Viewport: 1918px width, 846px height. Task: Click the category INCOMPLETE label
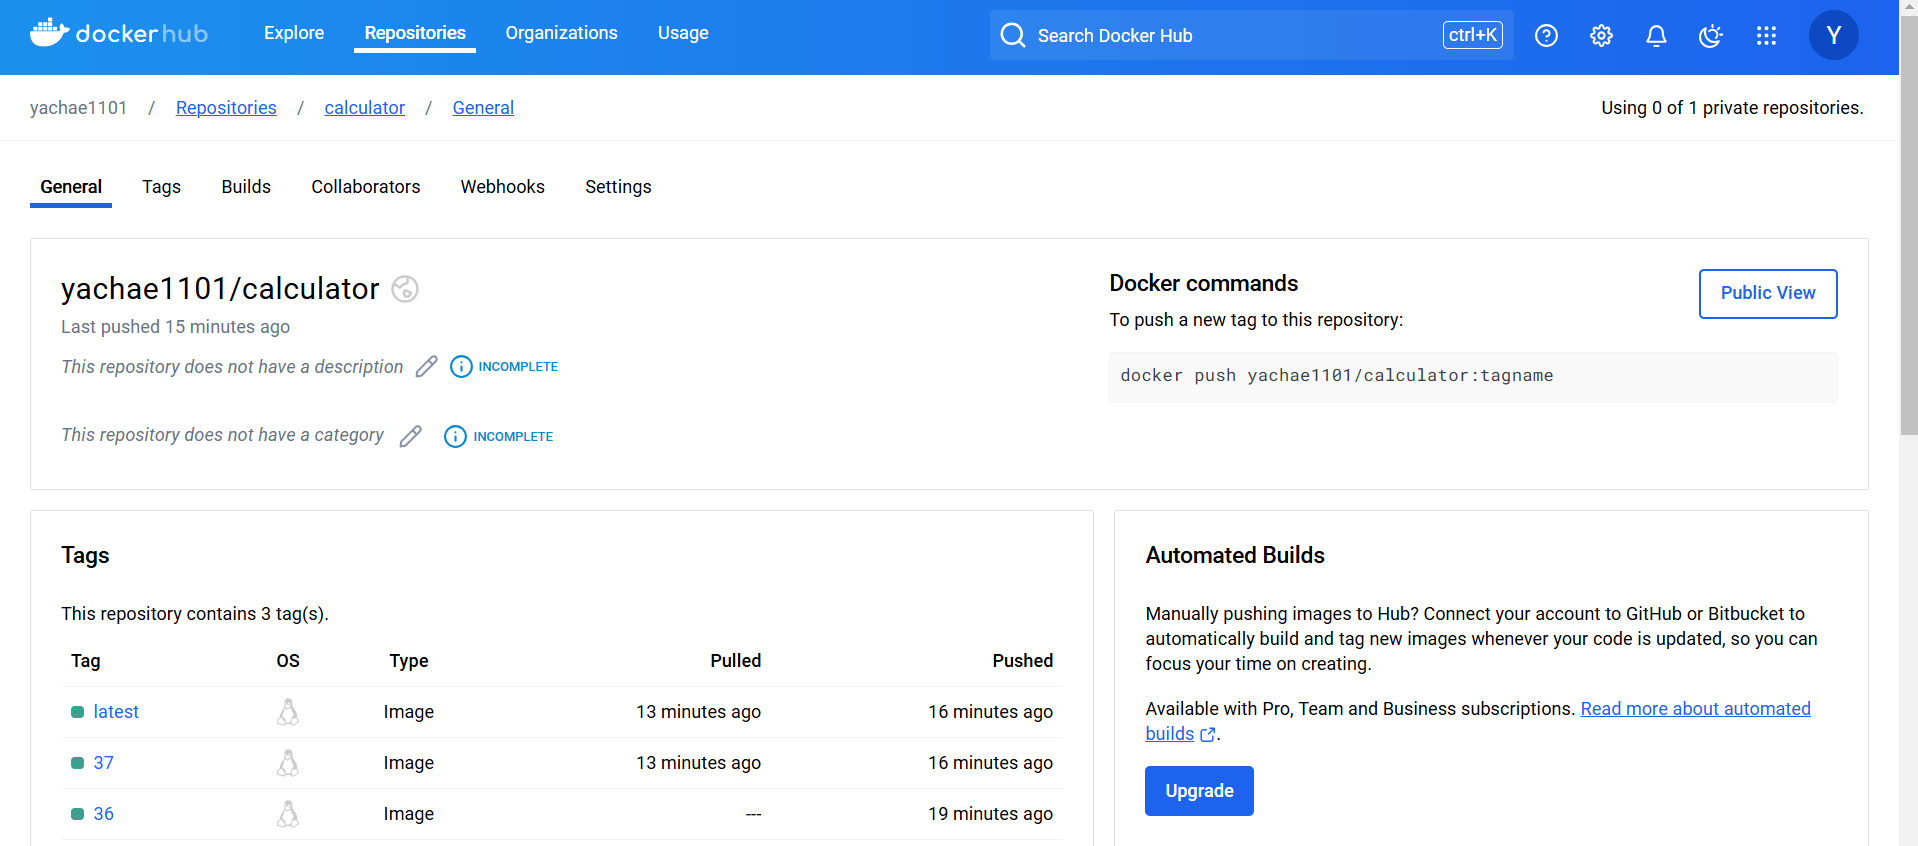[x=513, y=437]
